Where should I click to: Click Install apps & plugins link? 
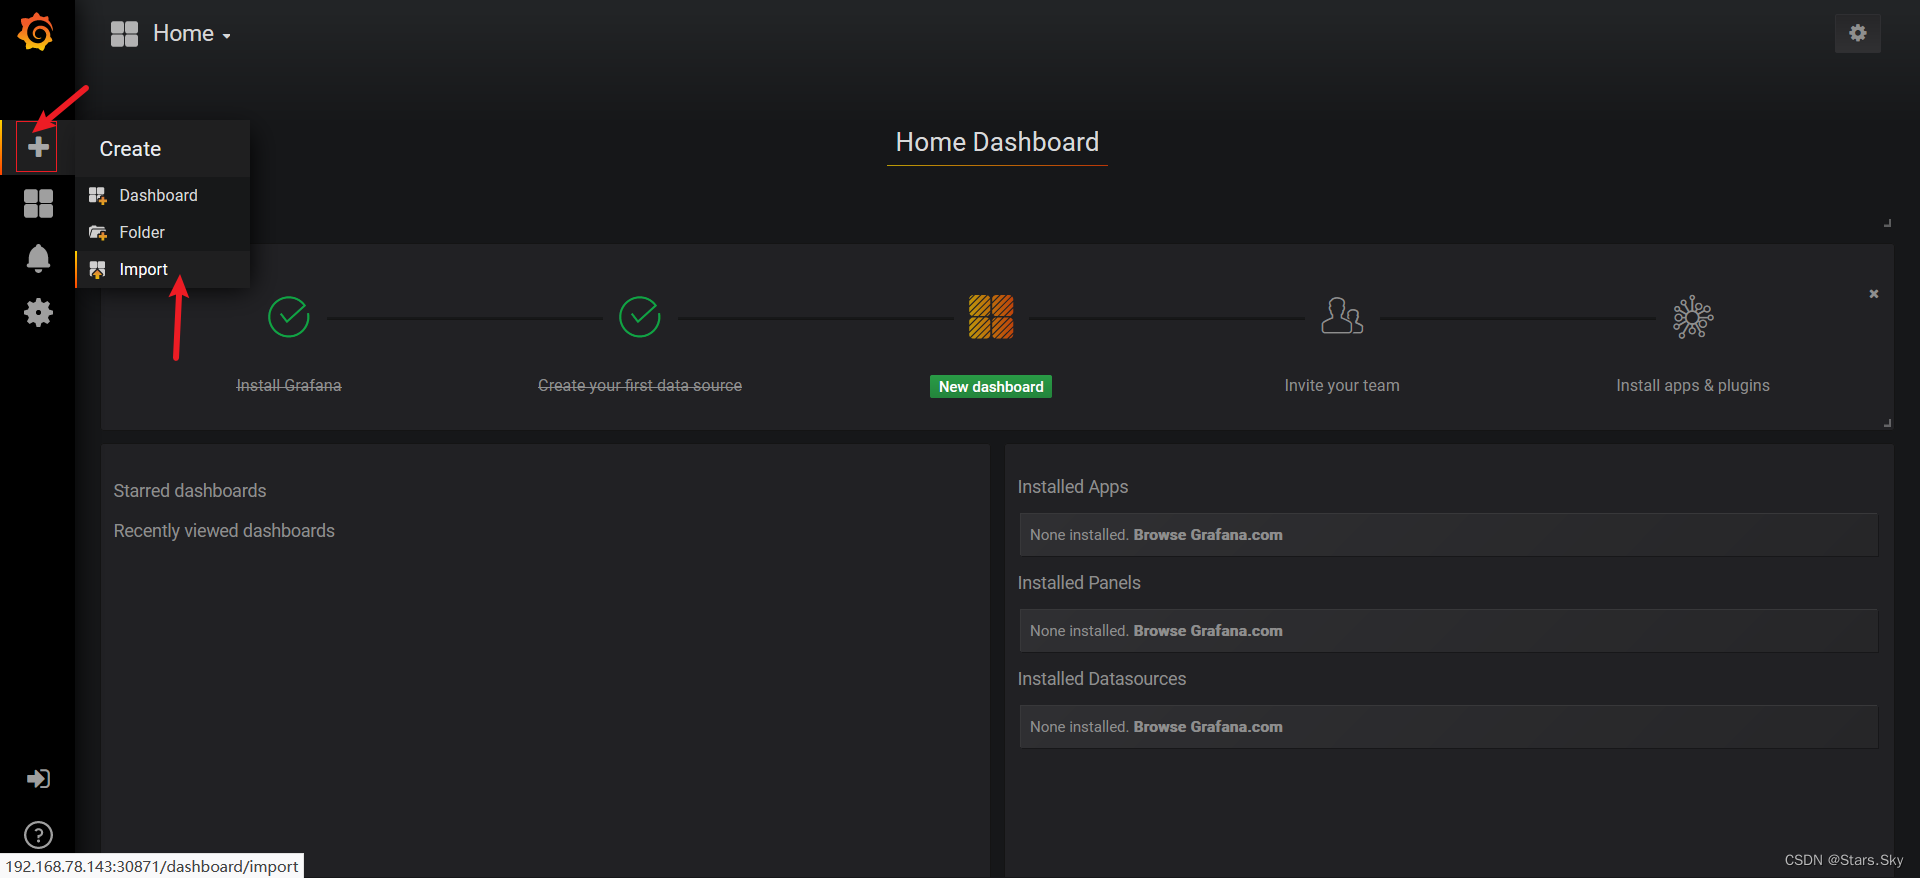1693,386
